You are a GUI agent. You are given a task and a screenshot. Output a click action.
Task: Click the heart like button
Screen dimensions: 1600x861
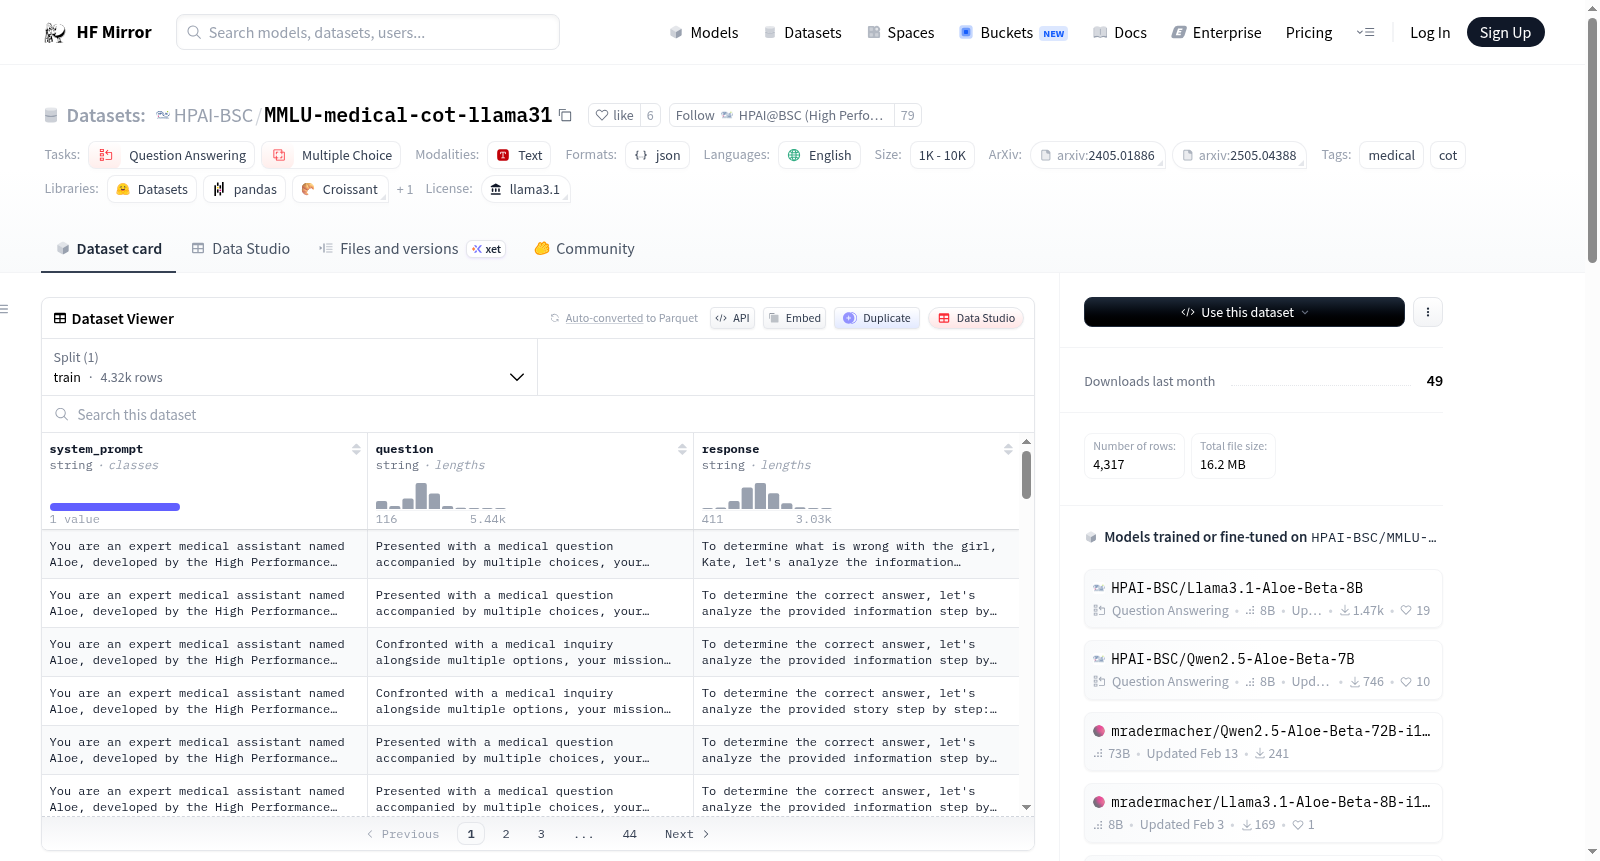click(x=614, y=115)
